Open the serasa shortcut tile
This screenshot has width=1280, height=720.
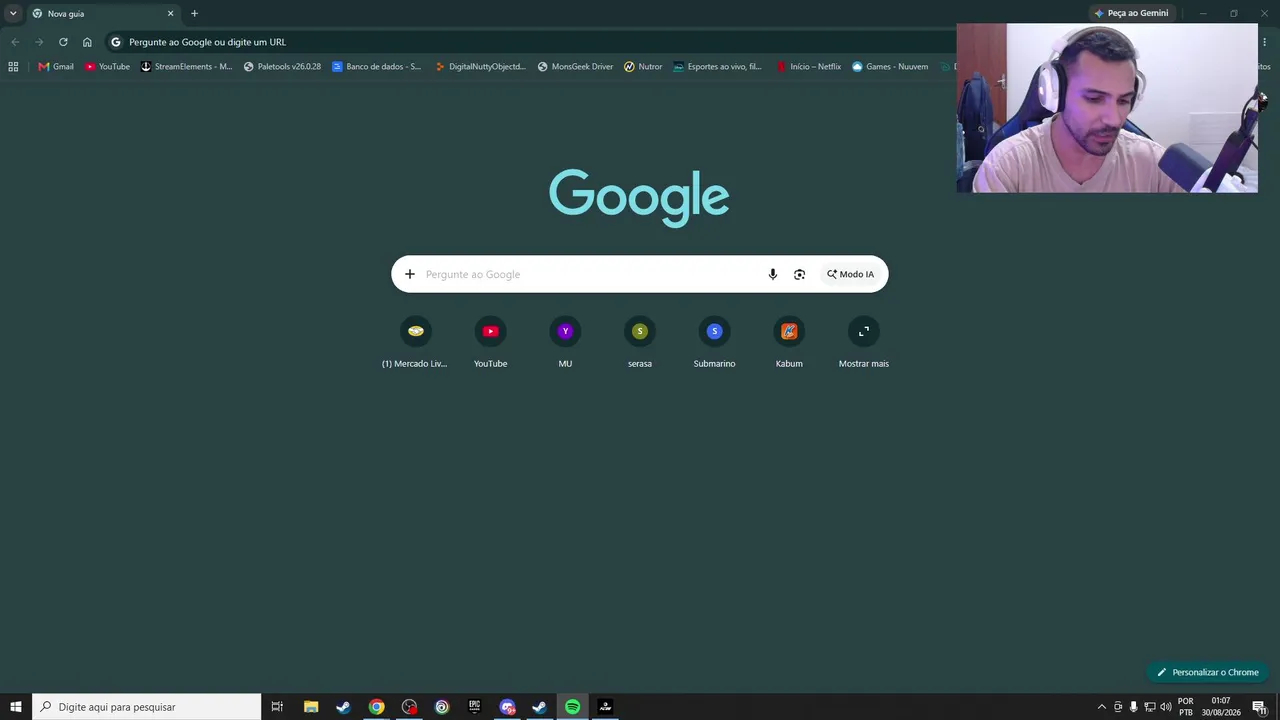[640, 343]
